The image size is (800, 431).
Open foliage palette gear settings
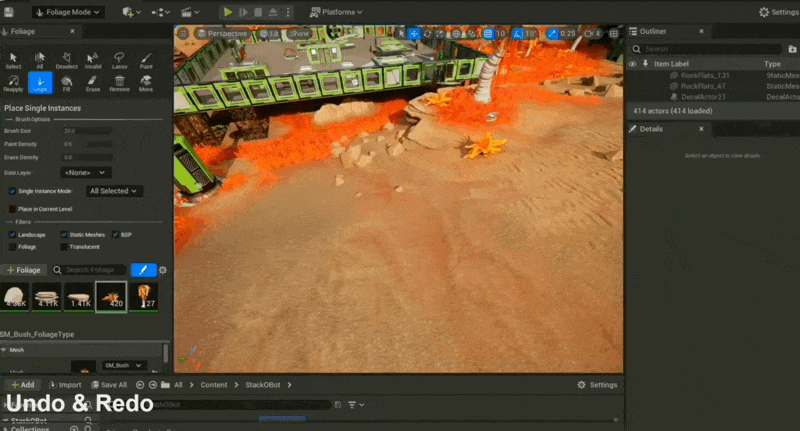tap(163, 270)
